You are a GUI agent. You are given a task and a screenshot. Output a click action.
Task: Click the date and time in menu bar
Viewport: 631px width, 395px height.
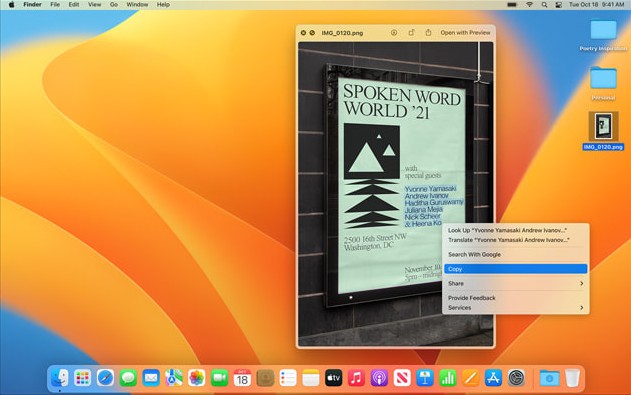point(596,5)
